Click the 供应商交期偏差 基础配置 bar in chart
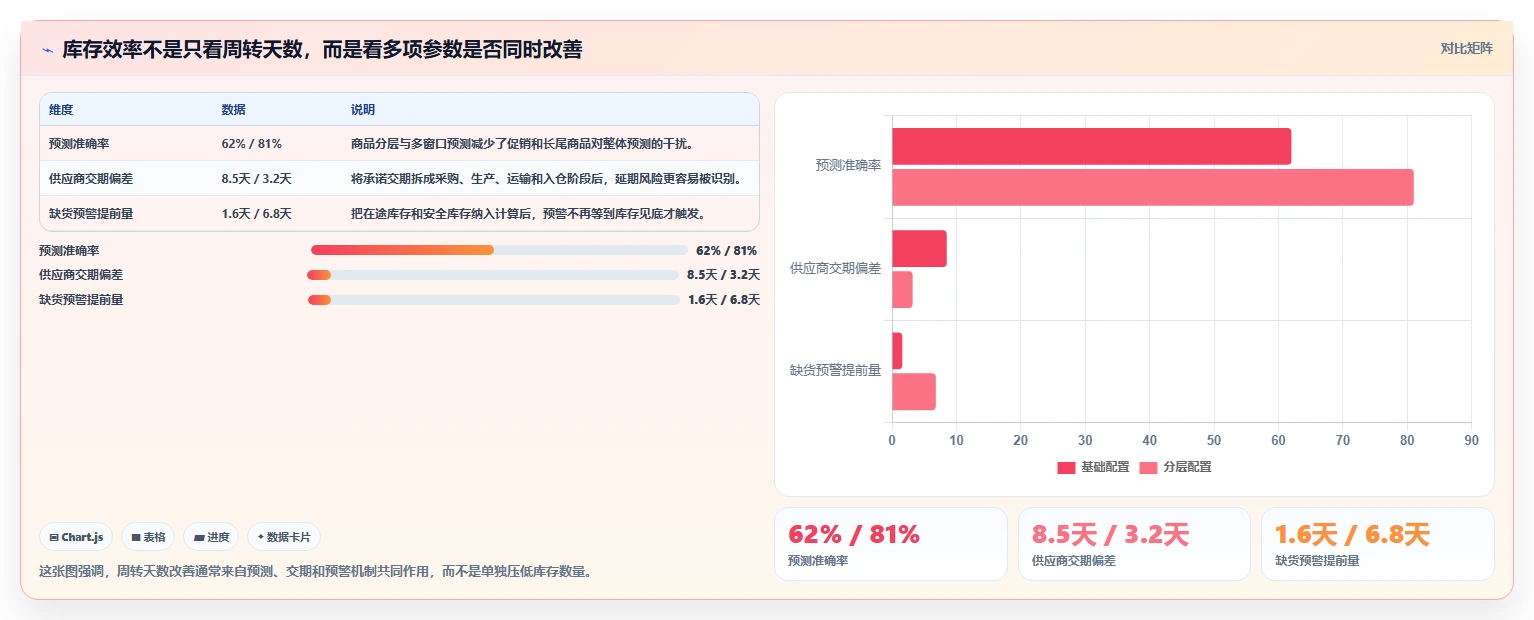 [x=919, y=249]
